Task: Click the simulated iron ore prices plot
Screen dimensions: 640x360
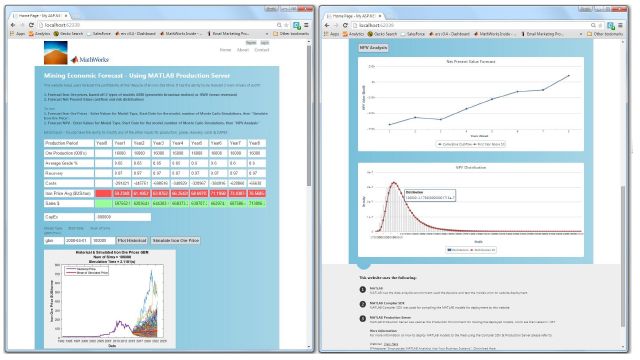Action: click(x=110, y=299)
